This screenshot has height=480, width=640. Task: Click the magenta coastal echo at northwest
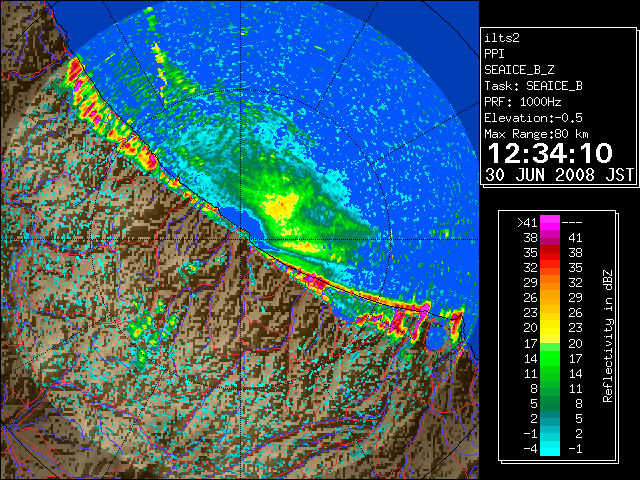pyautogui.click(x=88, y=98)
